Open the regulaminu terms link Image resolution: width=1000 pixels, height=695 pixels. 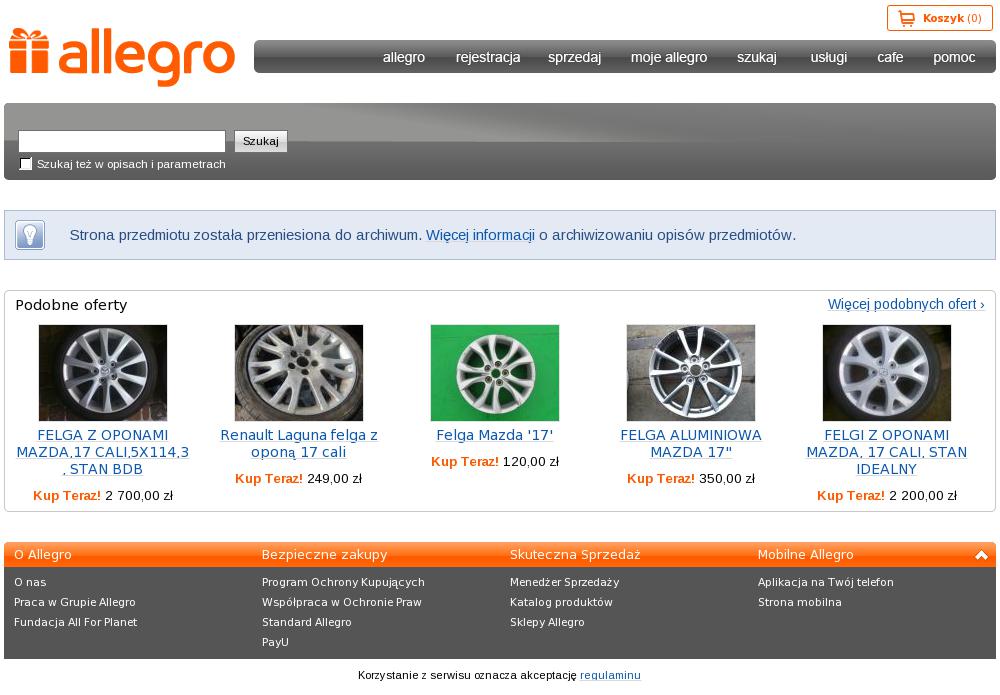[x=610, y=675]
